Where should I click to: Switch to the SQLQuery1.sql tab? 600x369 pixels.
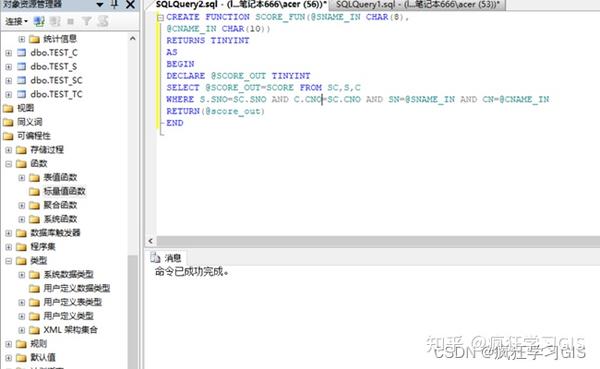click(x=418, y=5)
